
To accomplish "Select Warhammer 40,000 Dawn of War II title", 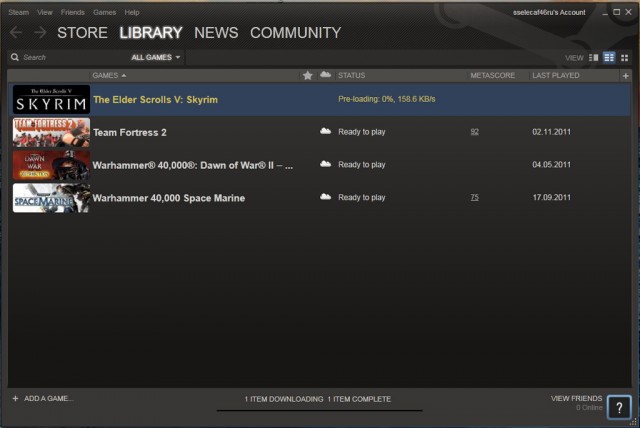I will [193, 165].
